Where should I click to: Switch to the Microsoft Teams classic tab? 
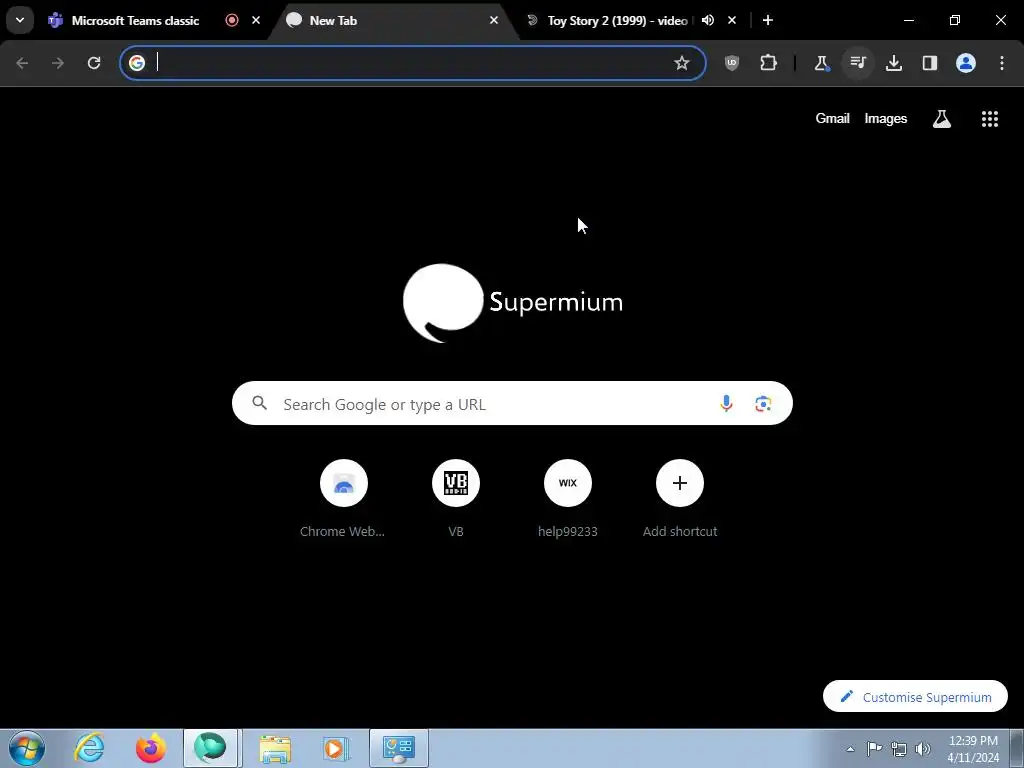point(134,20)
